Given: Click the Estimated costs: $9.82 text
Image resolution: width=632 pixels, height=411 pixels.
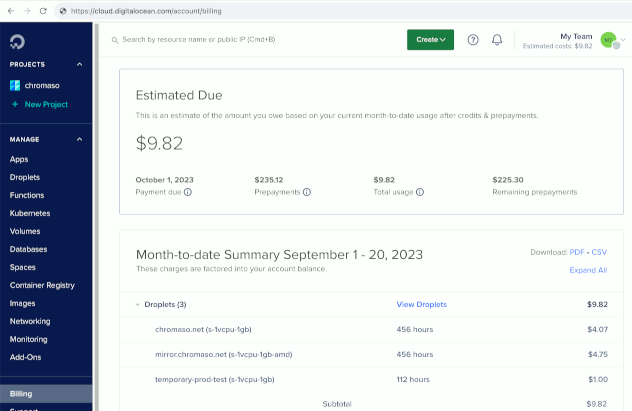Looking at the screenshot, I should pyautogui.click(x=557, y=46).
